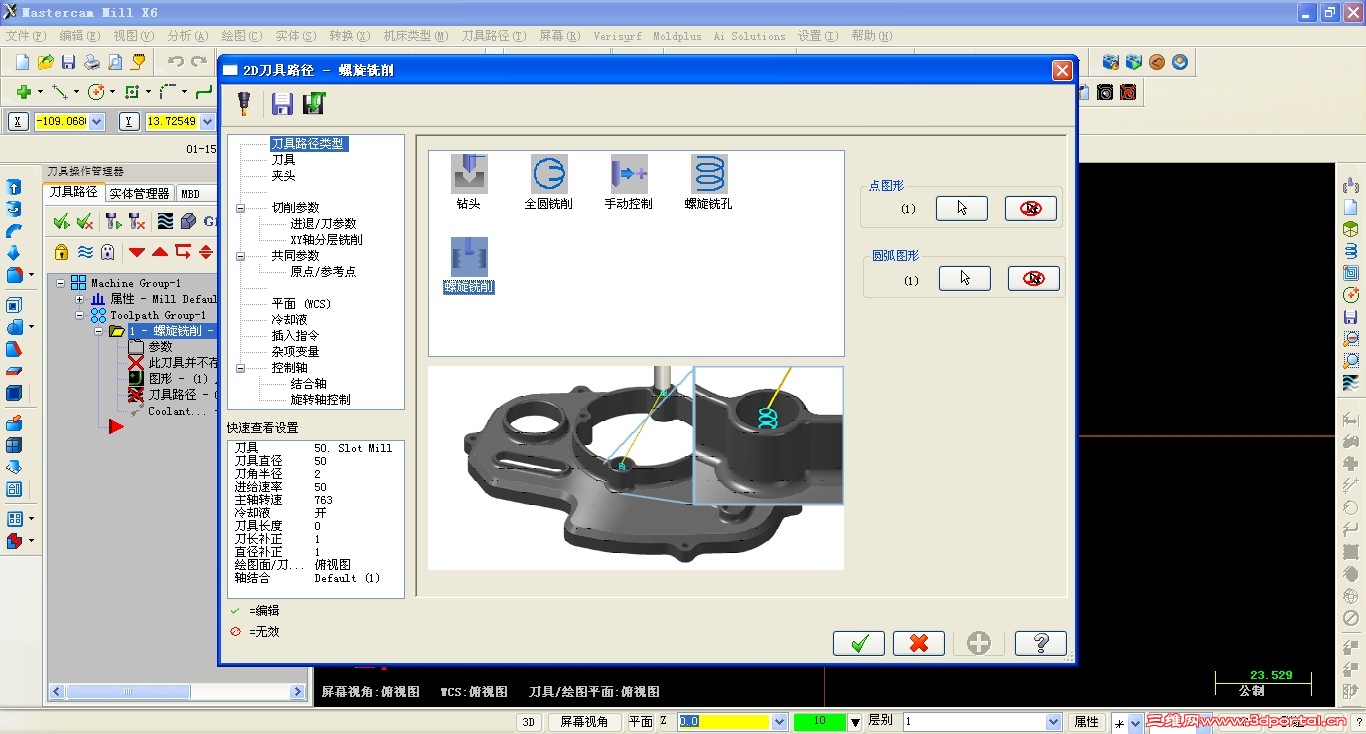Viewport: 1366px width, 734px height.
Task: Click the toolpath preview thumbnail image
Action: click(636, 468)
